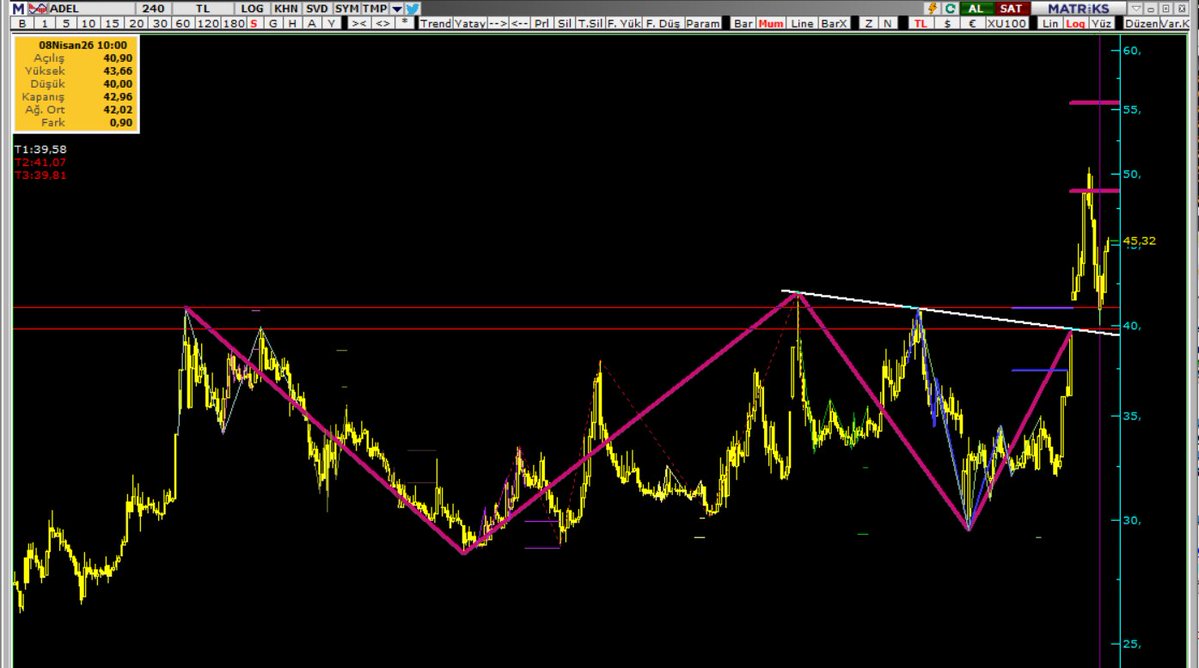The width and height of the screenshot is (1199, 668).
Task: Click the green C refresh icon
Action: tap(950, 8)
